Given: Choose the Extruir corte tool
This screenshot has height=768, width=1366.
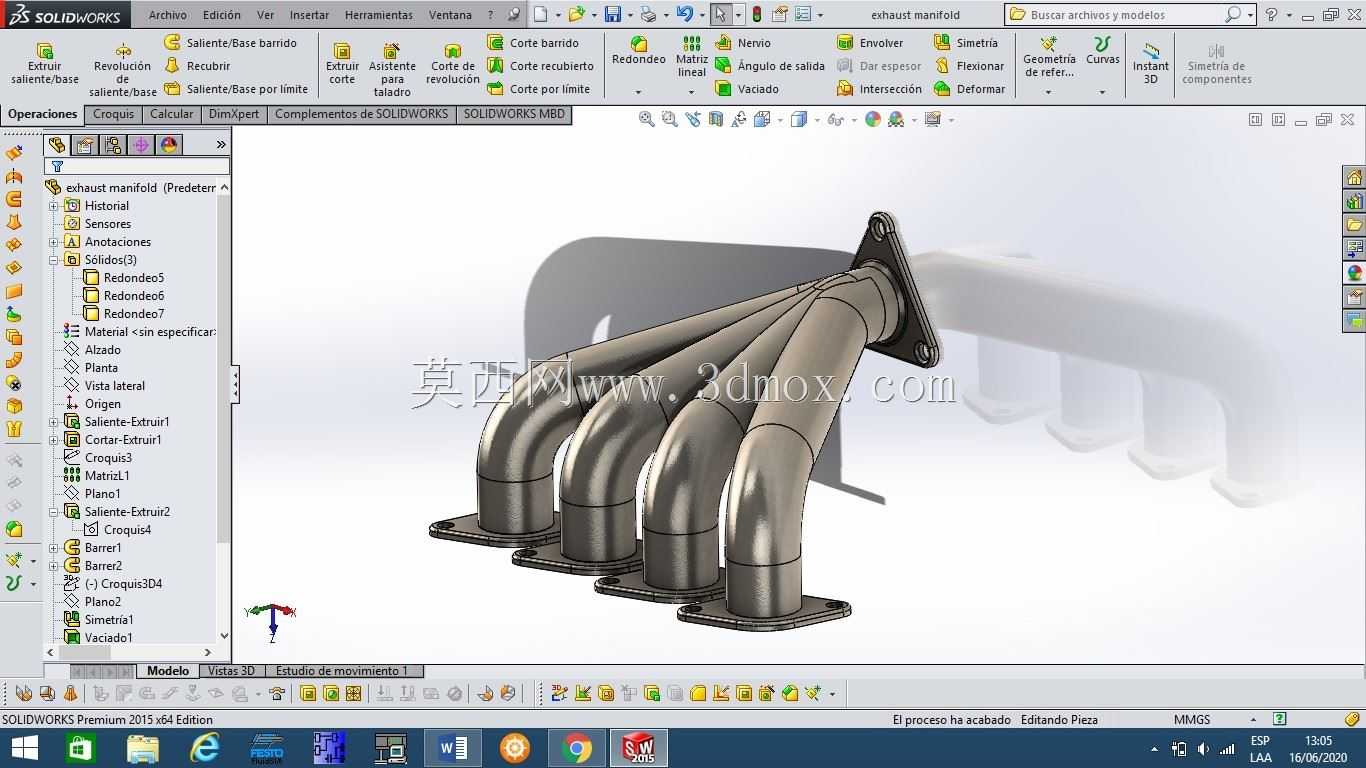Looking at the screenshot, I should [342, 64].
